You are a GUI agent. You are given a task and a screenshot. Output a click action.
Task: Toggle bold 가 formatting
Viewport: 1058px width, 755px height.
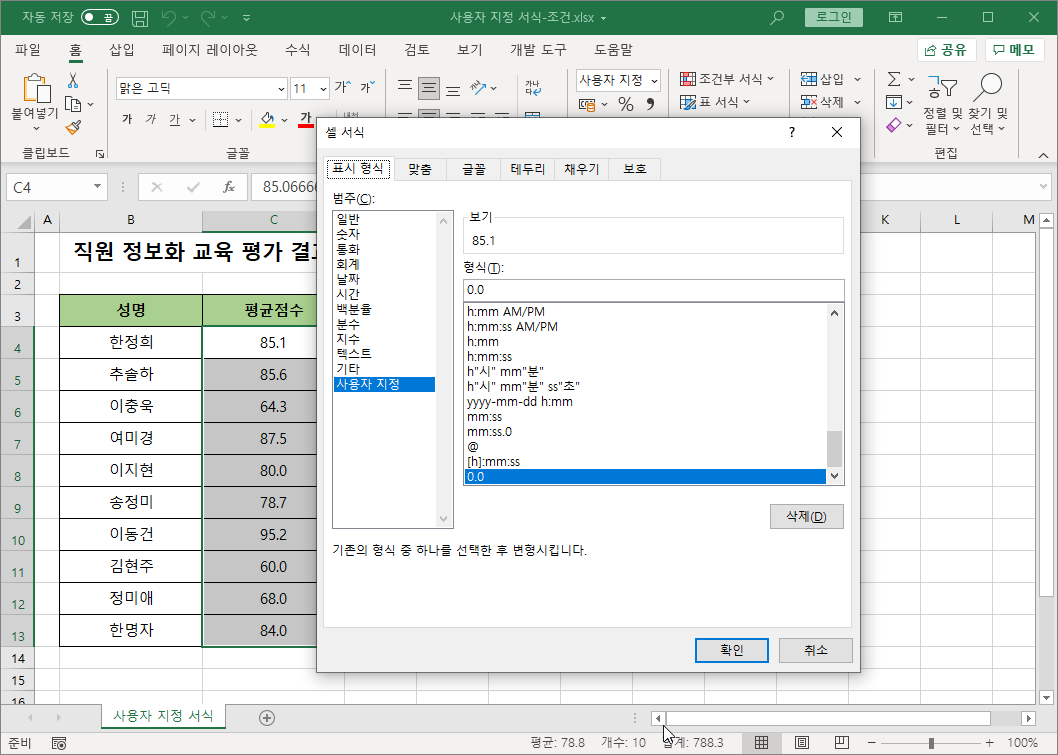click(x=127, y=119)
